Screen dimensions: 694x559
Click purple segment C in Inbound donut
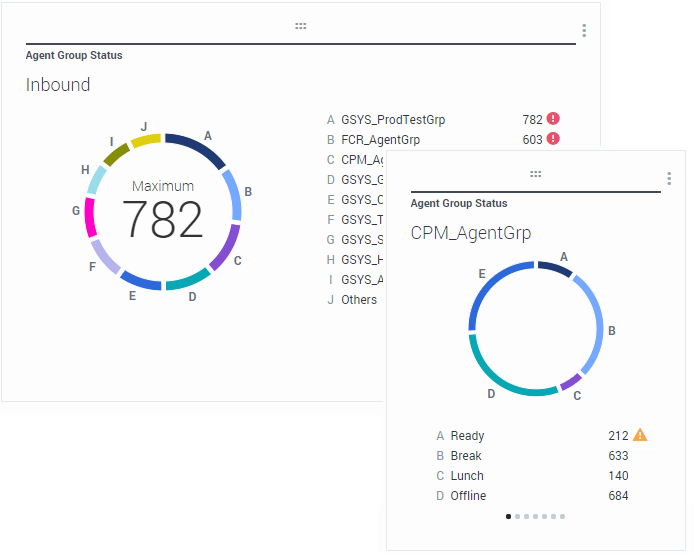[227, 249]
